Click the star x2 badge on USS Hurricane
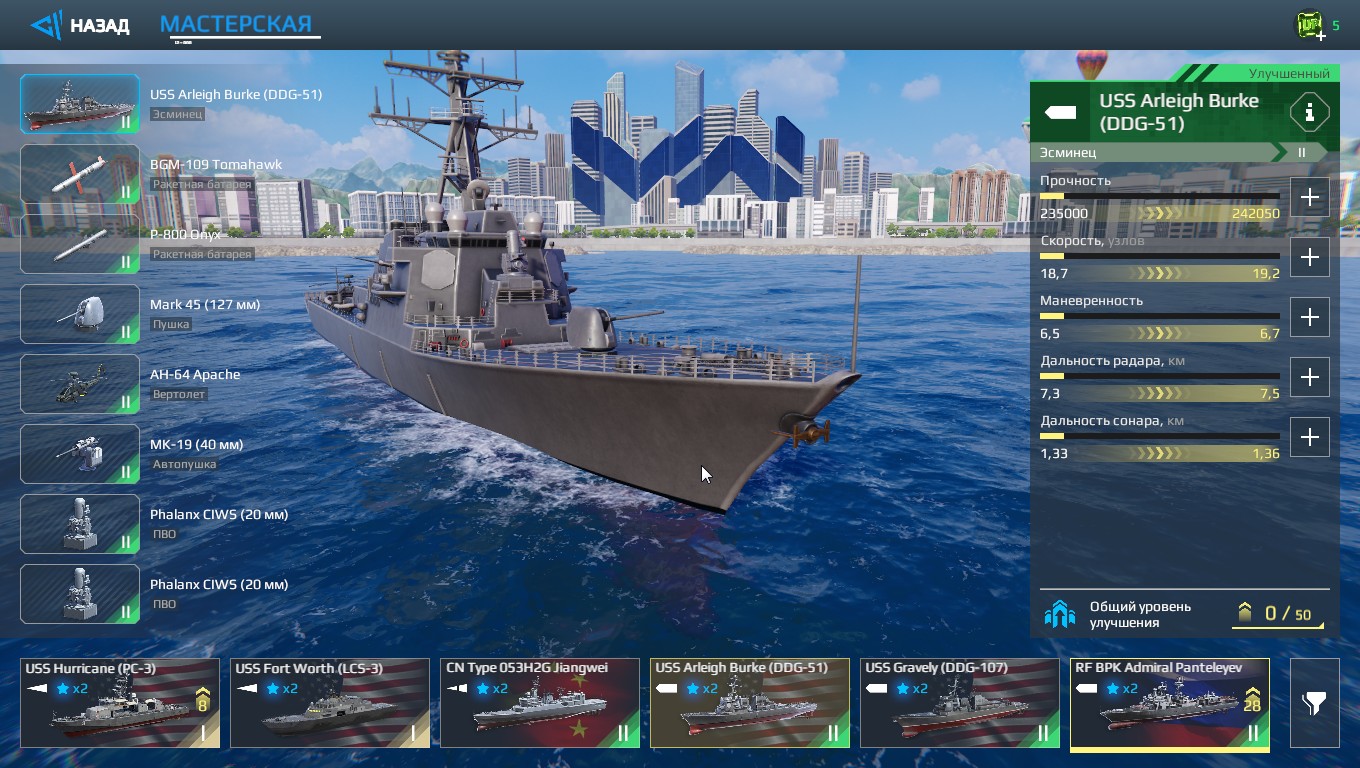The height and width of the screenshot is (768, 1360). tap(72, 688)
